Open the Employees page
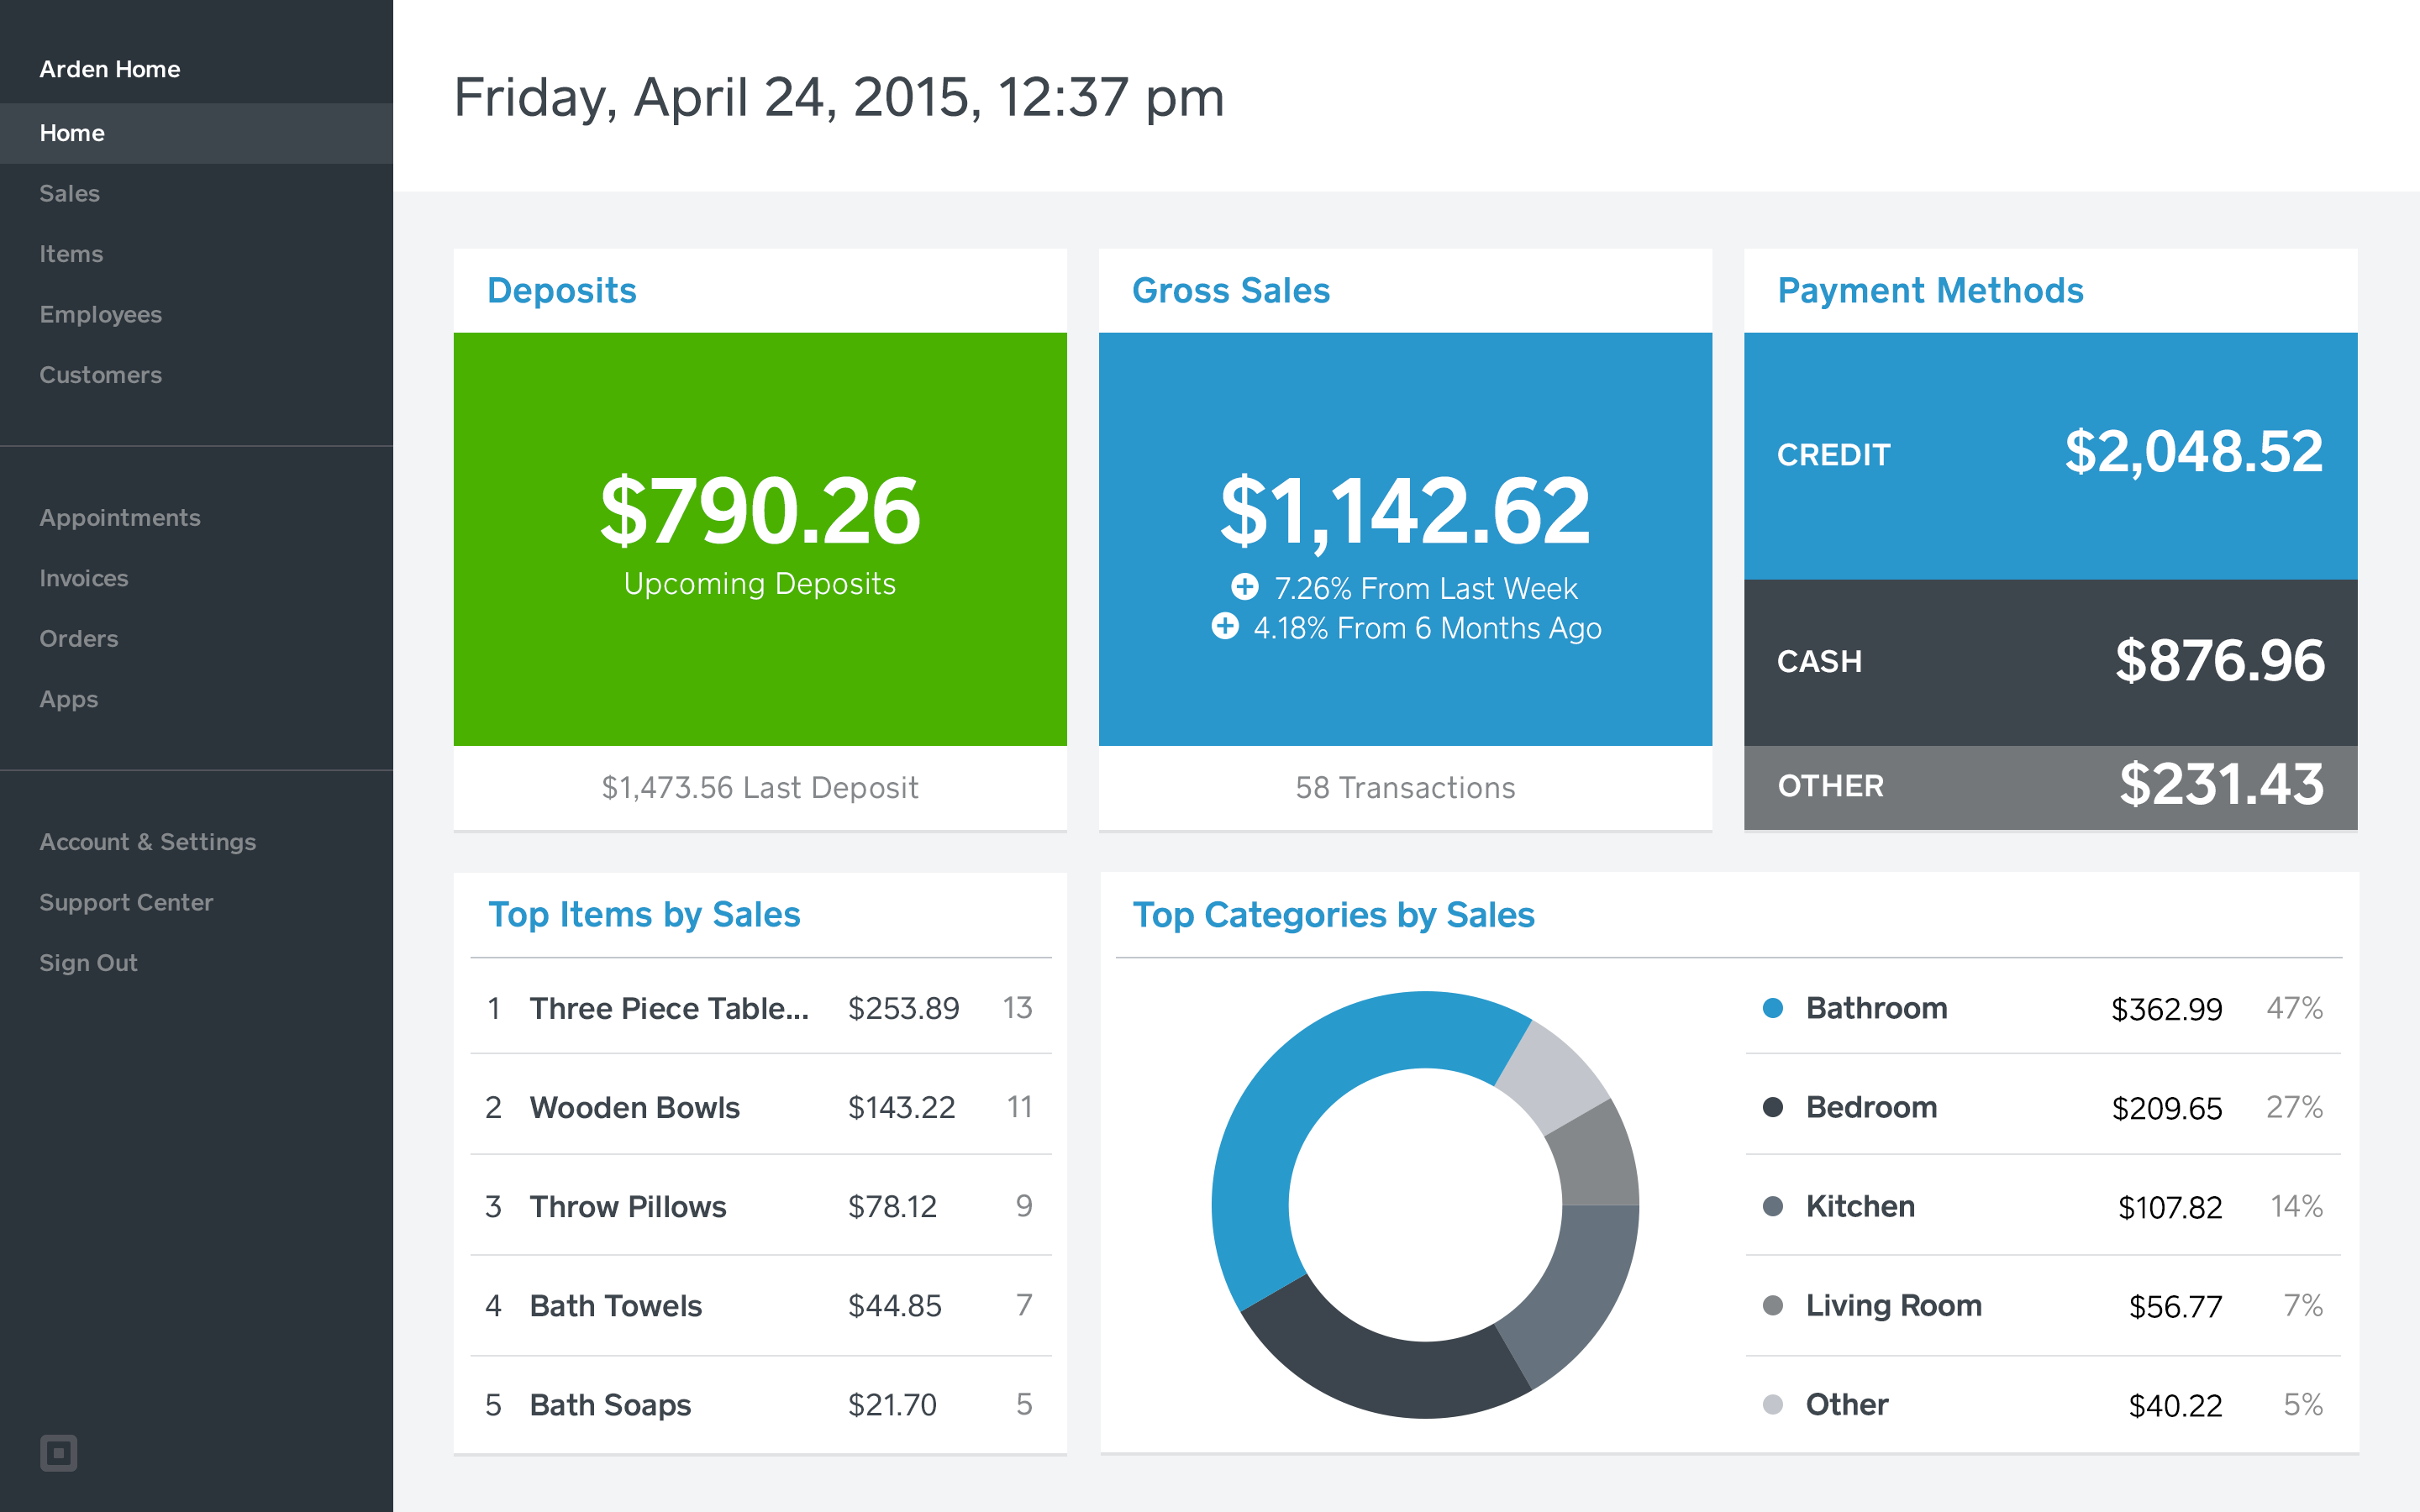This screenshot has height=1512, width=2420. pyautogui.click(x=100, y=314)
